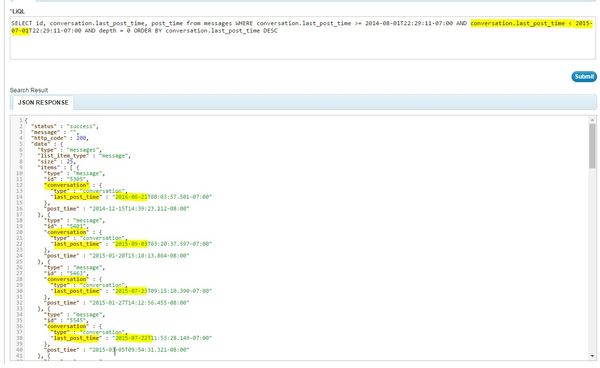Viewport: 600px width, 368px height.
Task: Click the highlighted "conversation" key on line 36
Action: [x=67, y=326]
